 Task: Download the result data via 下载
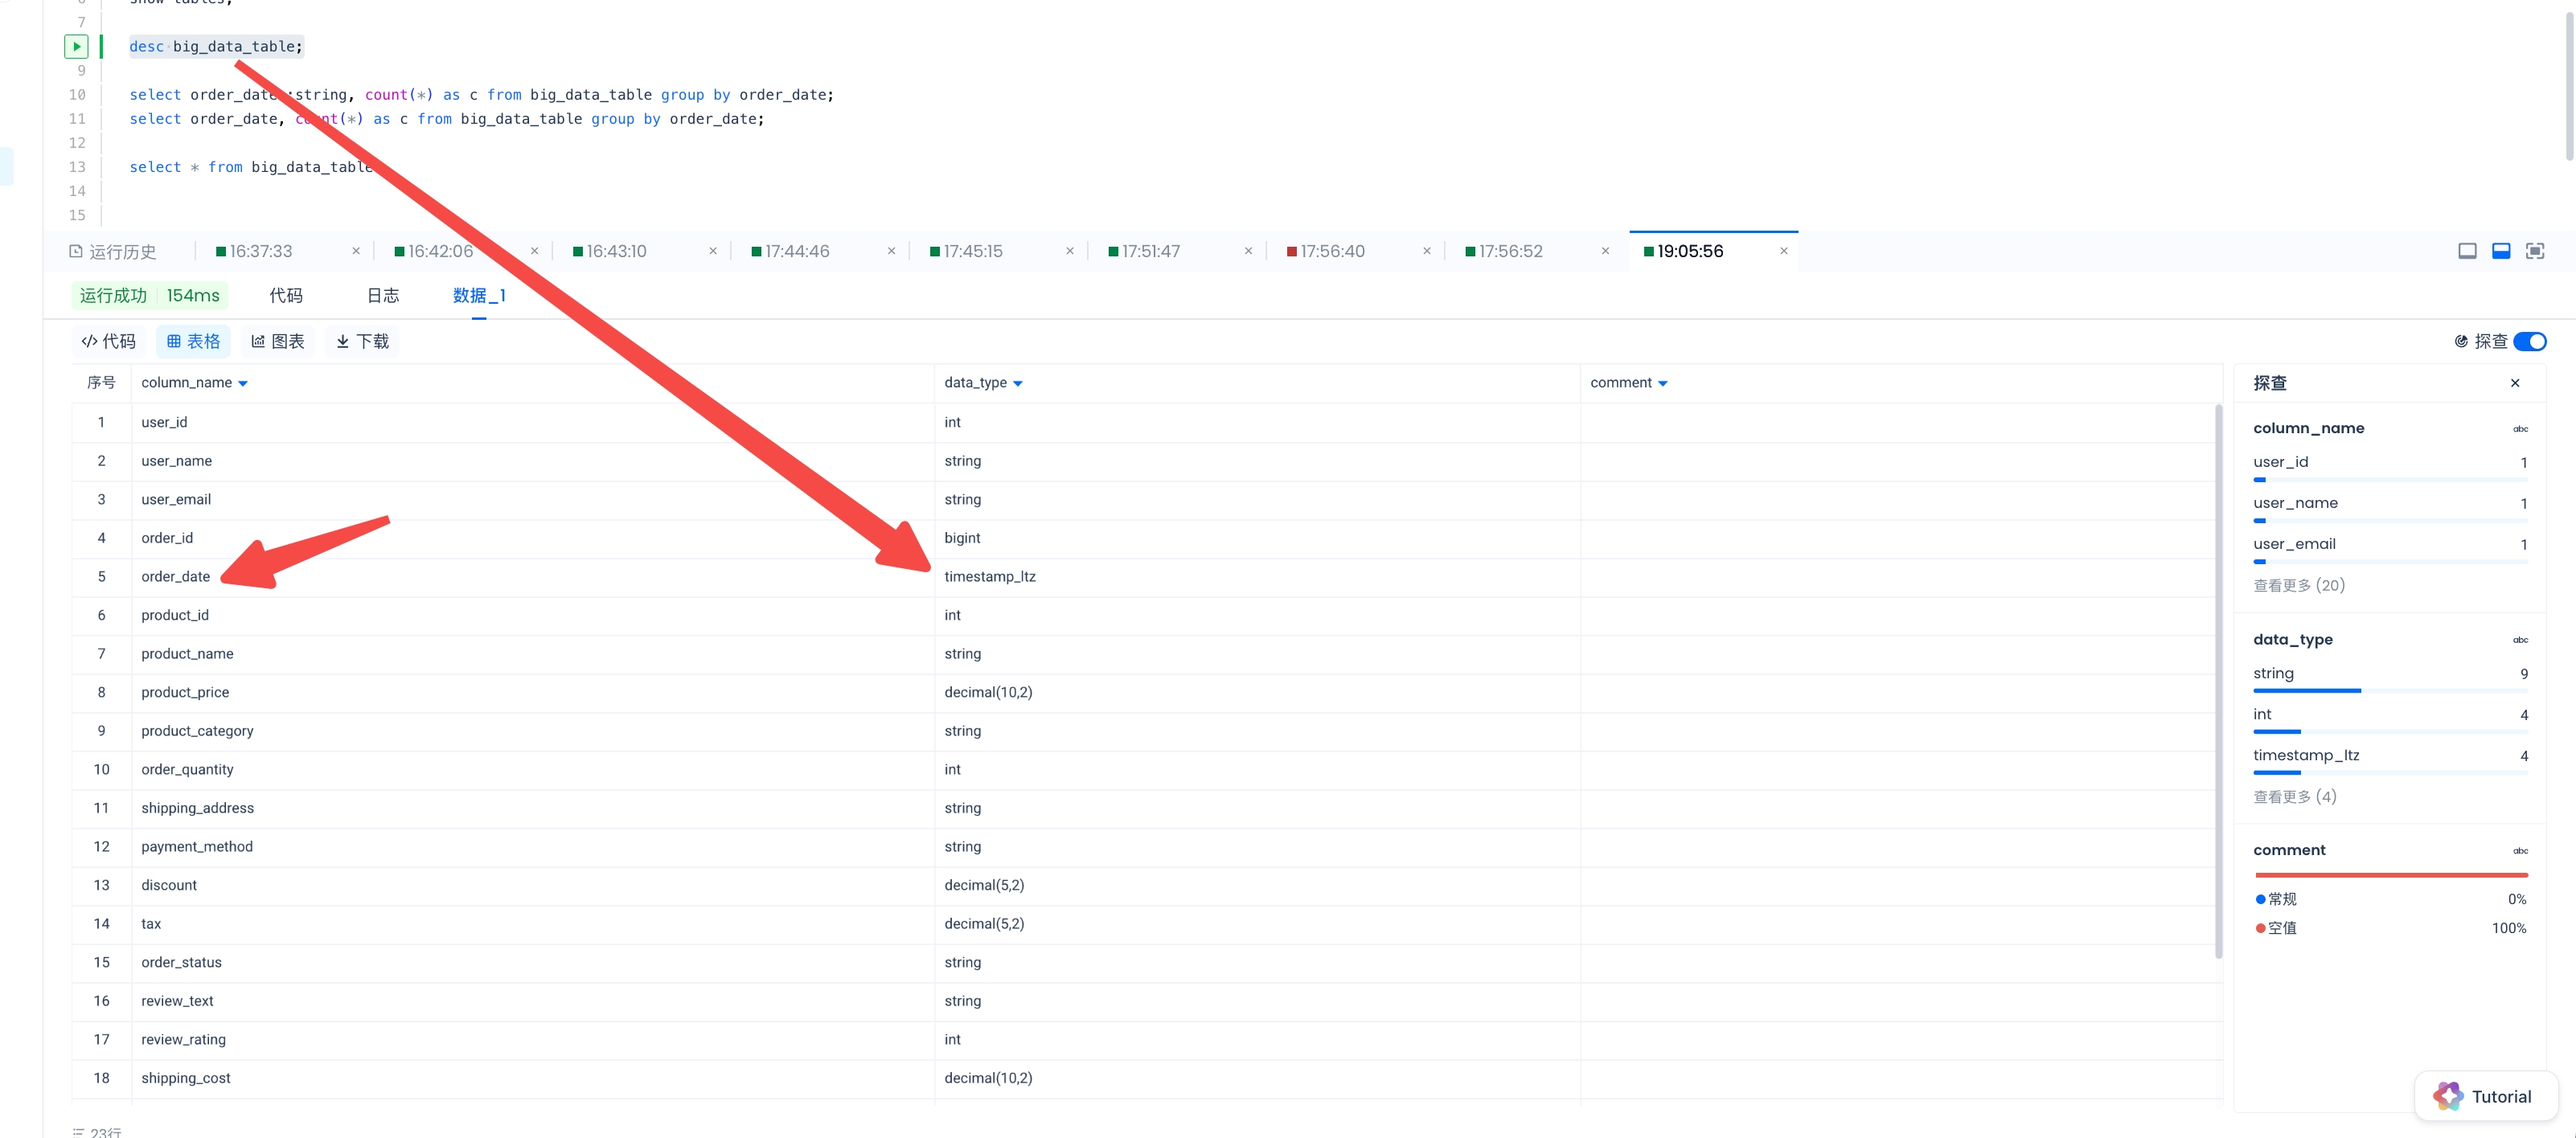click(x=362, y=341)
